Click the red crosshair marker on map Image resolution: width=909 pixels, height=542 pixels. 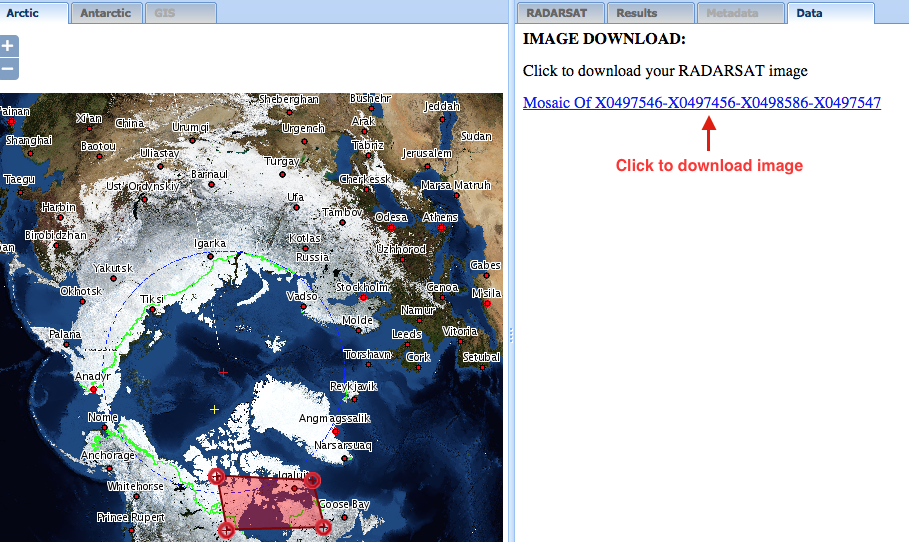pos(223,372)
